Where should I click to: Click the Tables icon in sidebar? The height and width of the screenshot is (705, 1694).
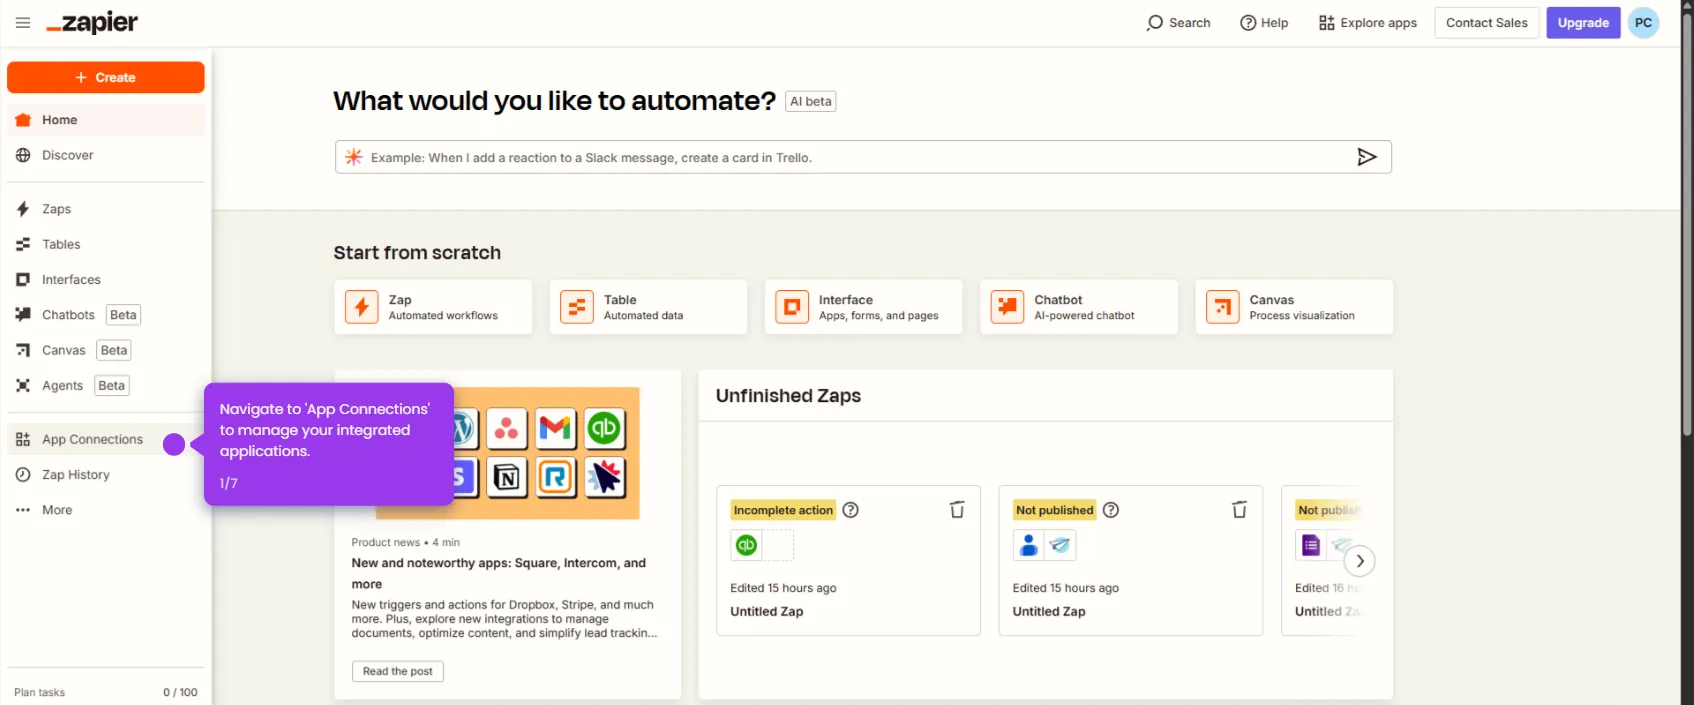(23, 244)
